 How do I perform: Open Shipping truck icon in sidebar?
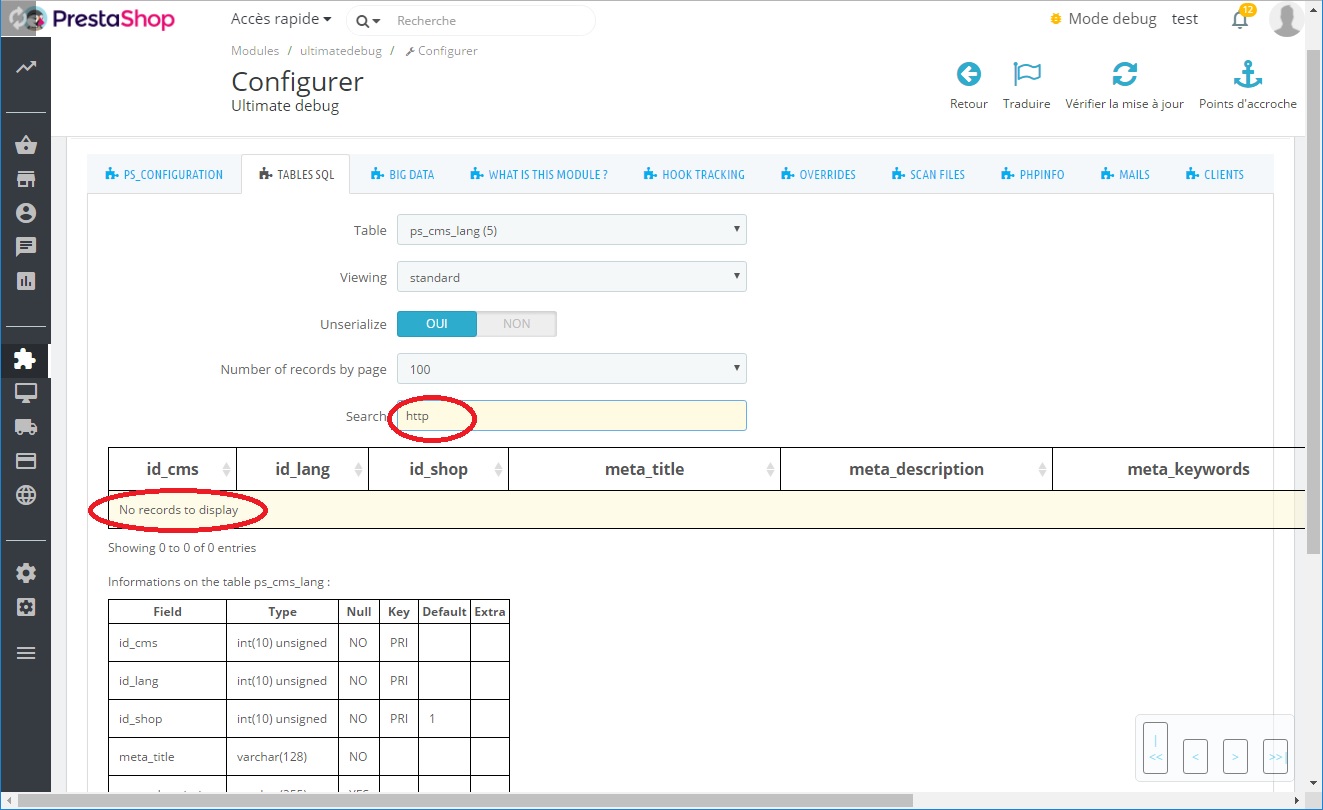[26, 427]
